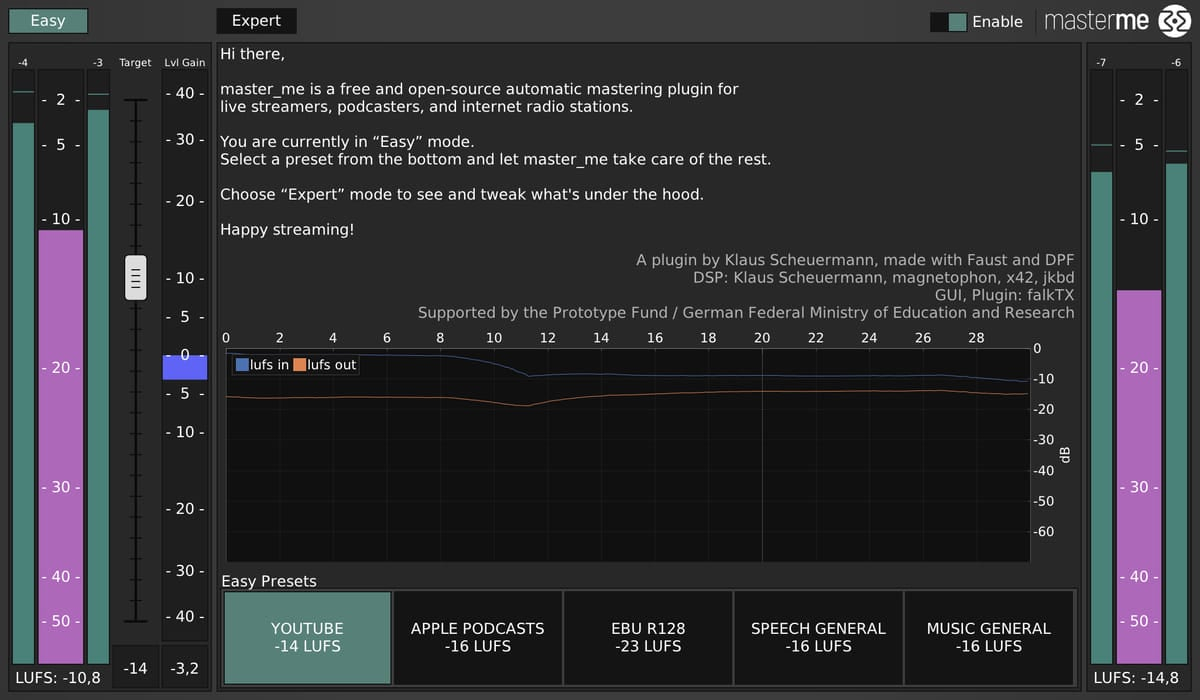This screenshot has width=1200, height=700.
Task: Click the Target slider handle
Action: coord(136,277)
